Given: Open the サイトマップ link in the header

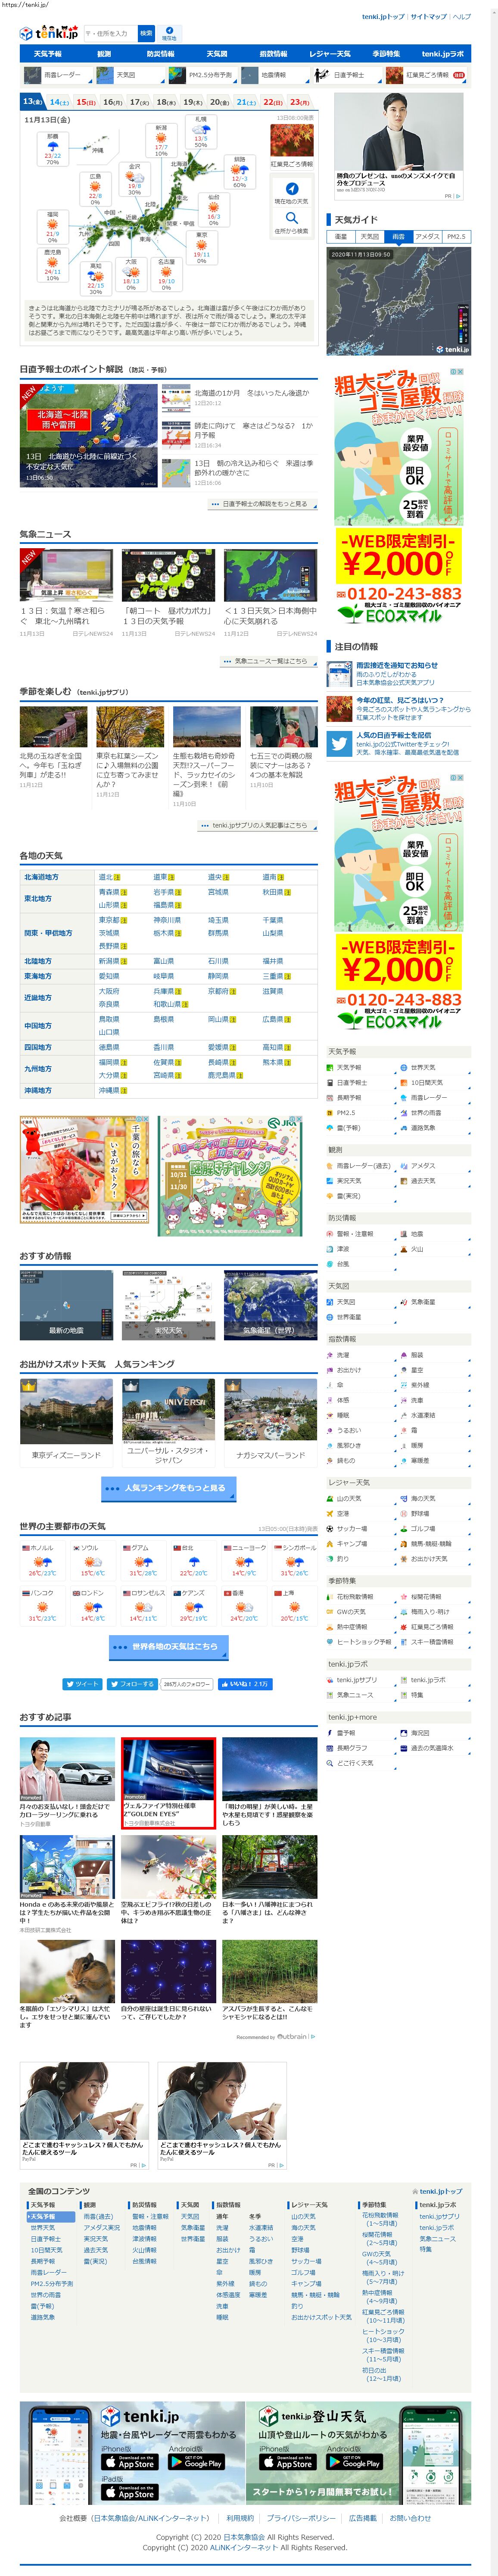Looking at the screenshot, I should click(429, 16).
